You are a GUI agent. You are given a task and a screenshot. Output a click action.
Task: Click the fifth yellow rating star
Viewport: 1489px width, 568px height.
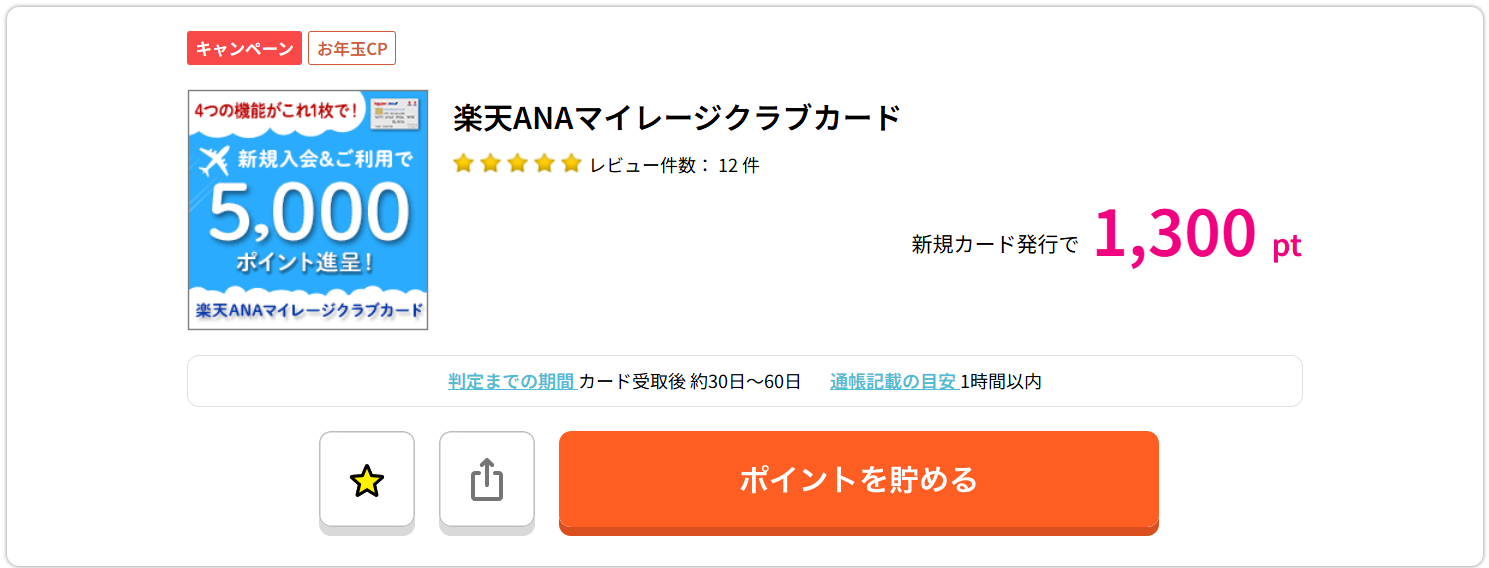pos(571,164)
